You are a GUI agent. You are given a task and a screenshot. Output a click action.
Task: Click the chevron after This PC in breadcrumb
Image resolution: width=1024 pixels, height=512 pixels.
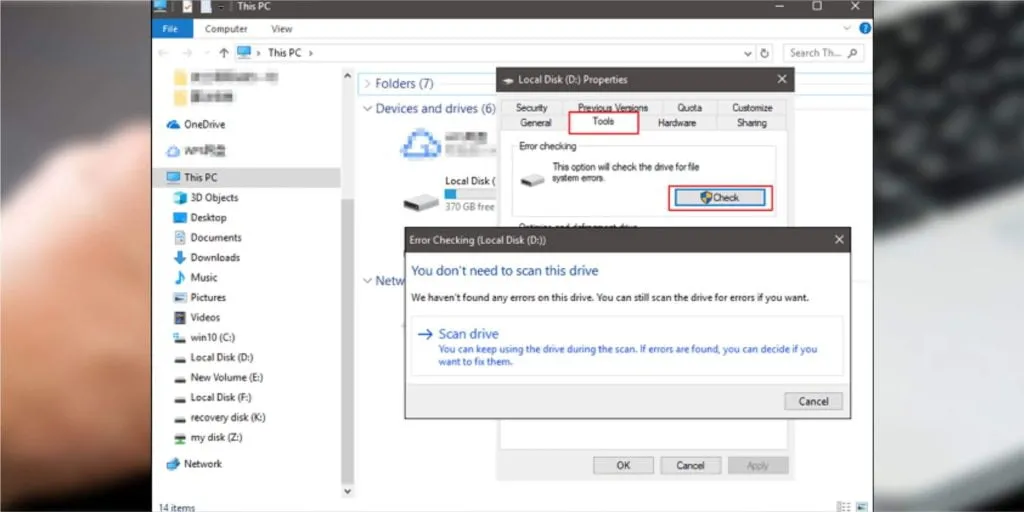point(311,53)
